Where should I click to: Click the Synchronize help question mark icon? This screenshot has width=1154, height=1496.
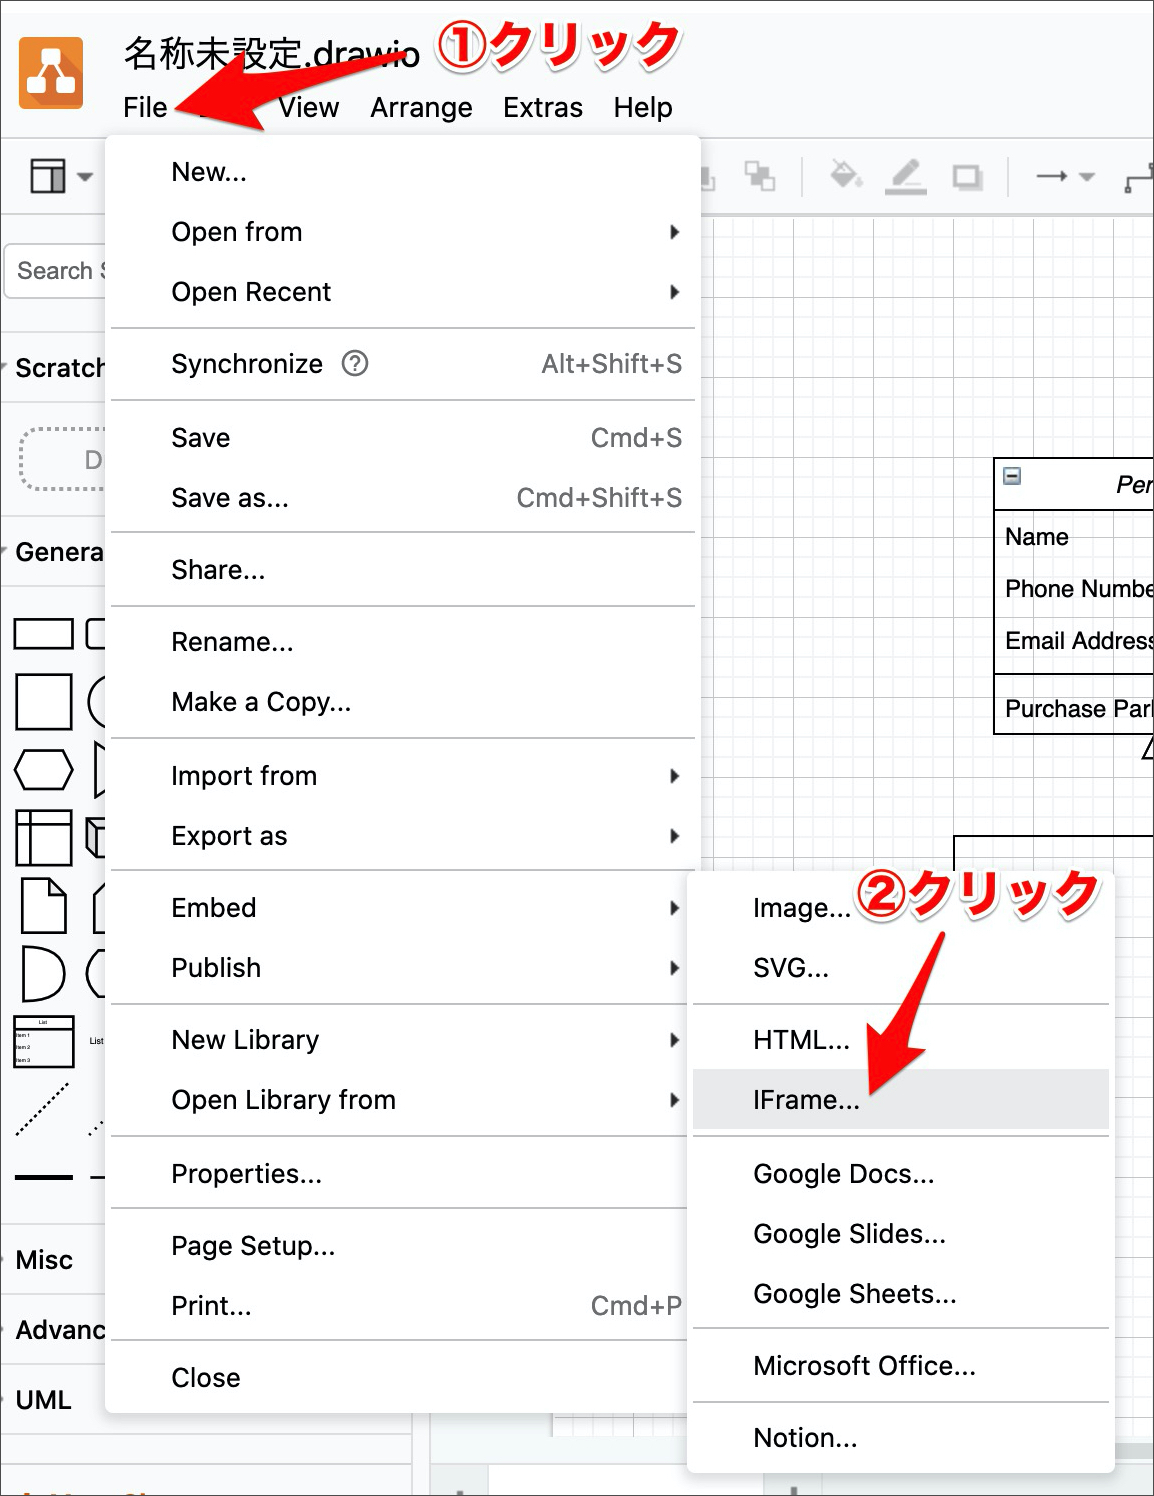[355, 363]
